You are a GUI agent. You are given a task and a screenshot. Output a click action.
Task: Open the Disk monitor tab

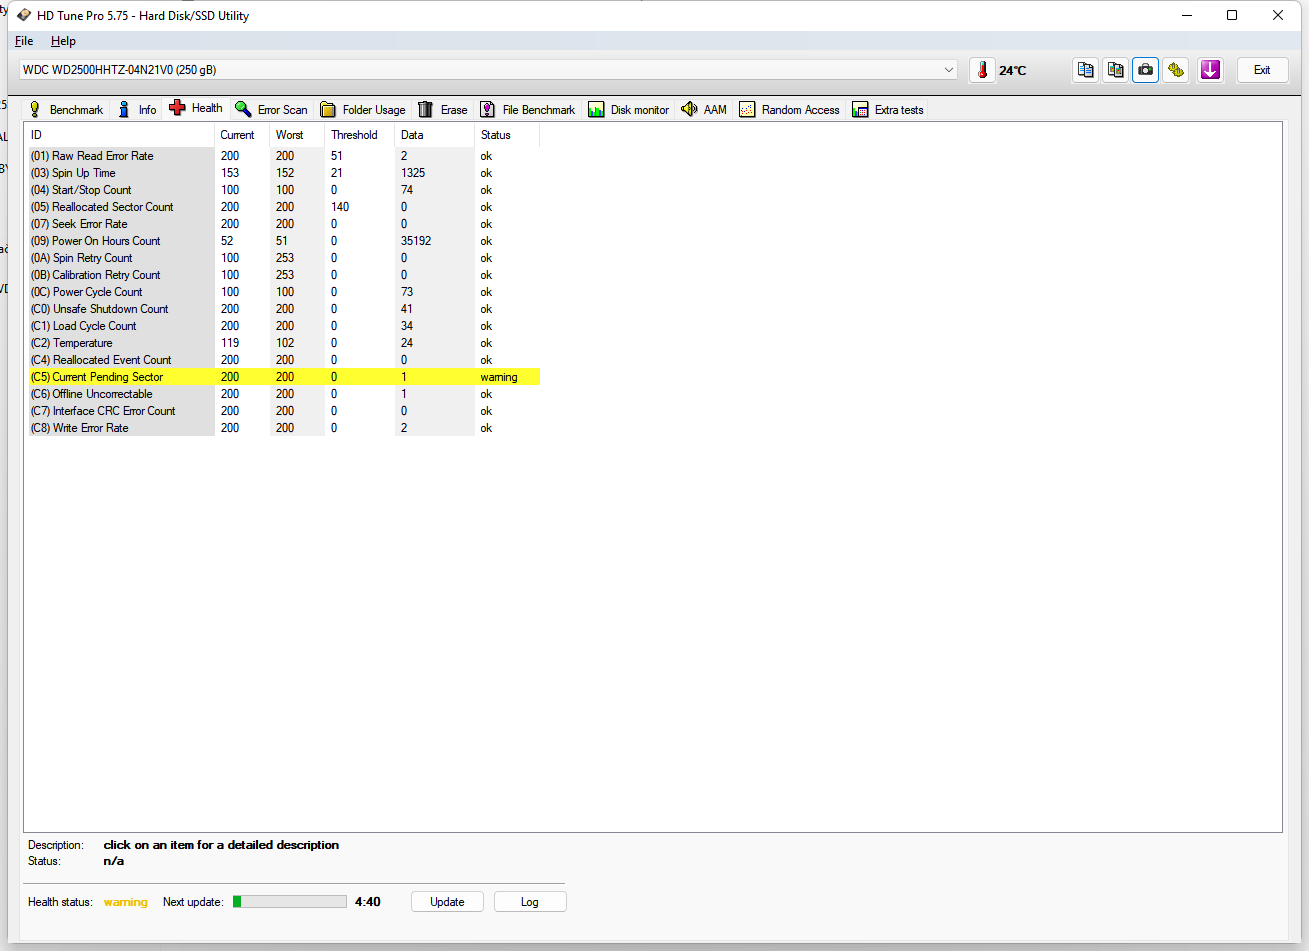[628, 110]
